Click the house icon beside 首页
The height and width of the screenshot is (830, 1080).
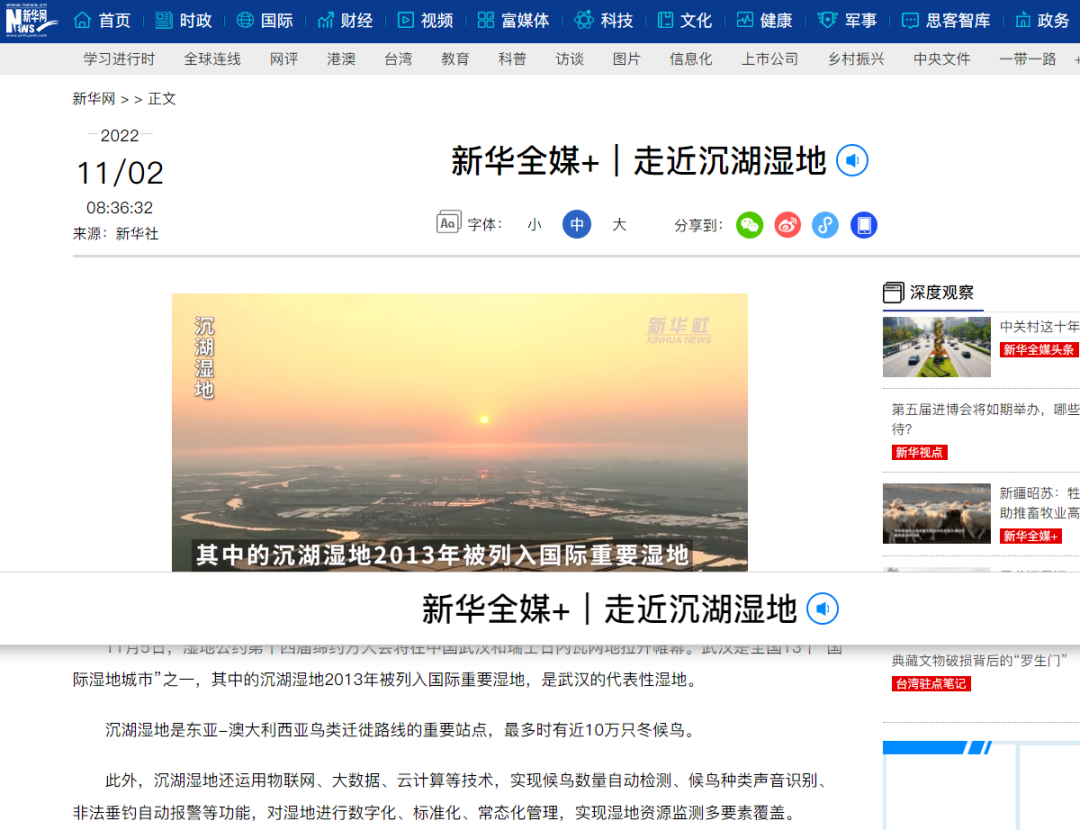point(82,20)
